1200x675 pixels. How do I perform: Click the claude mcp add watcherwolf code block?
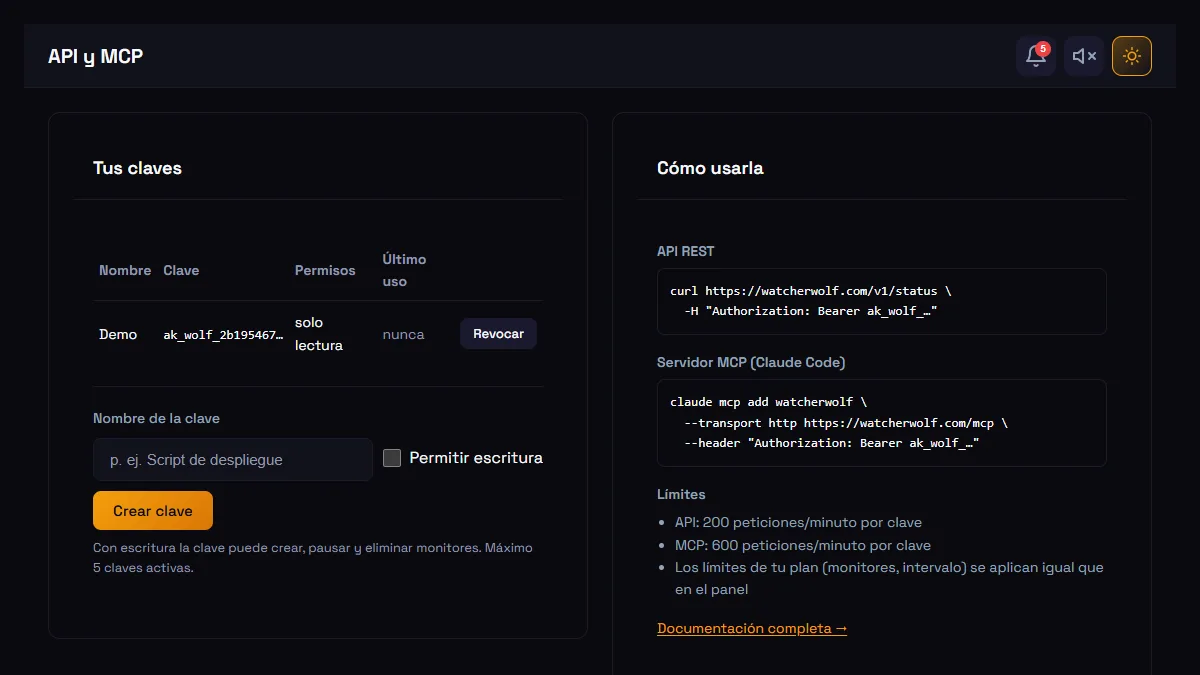pos(882,422)
